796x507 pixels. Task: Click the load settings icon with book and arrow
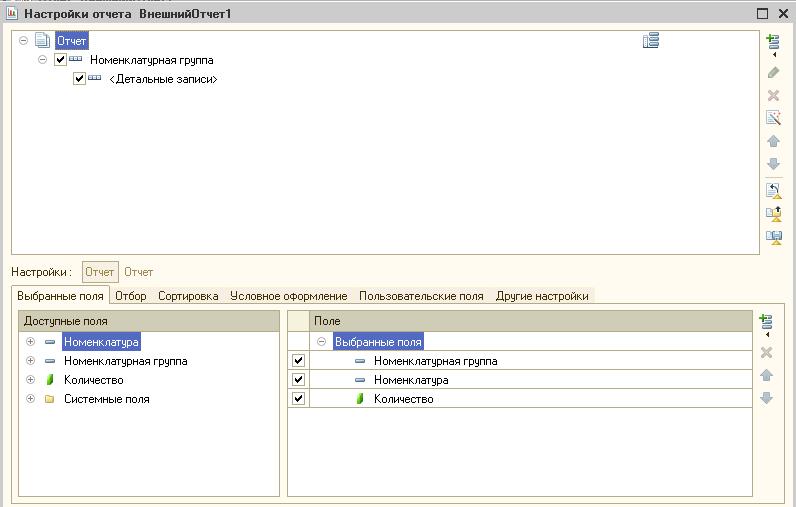coord(773,213)
